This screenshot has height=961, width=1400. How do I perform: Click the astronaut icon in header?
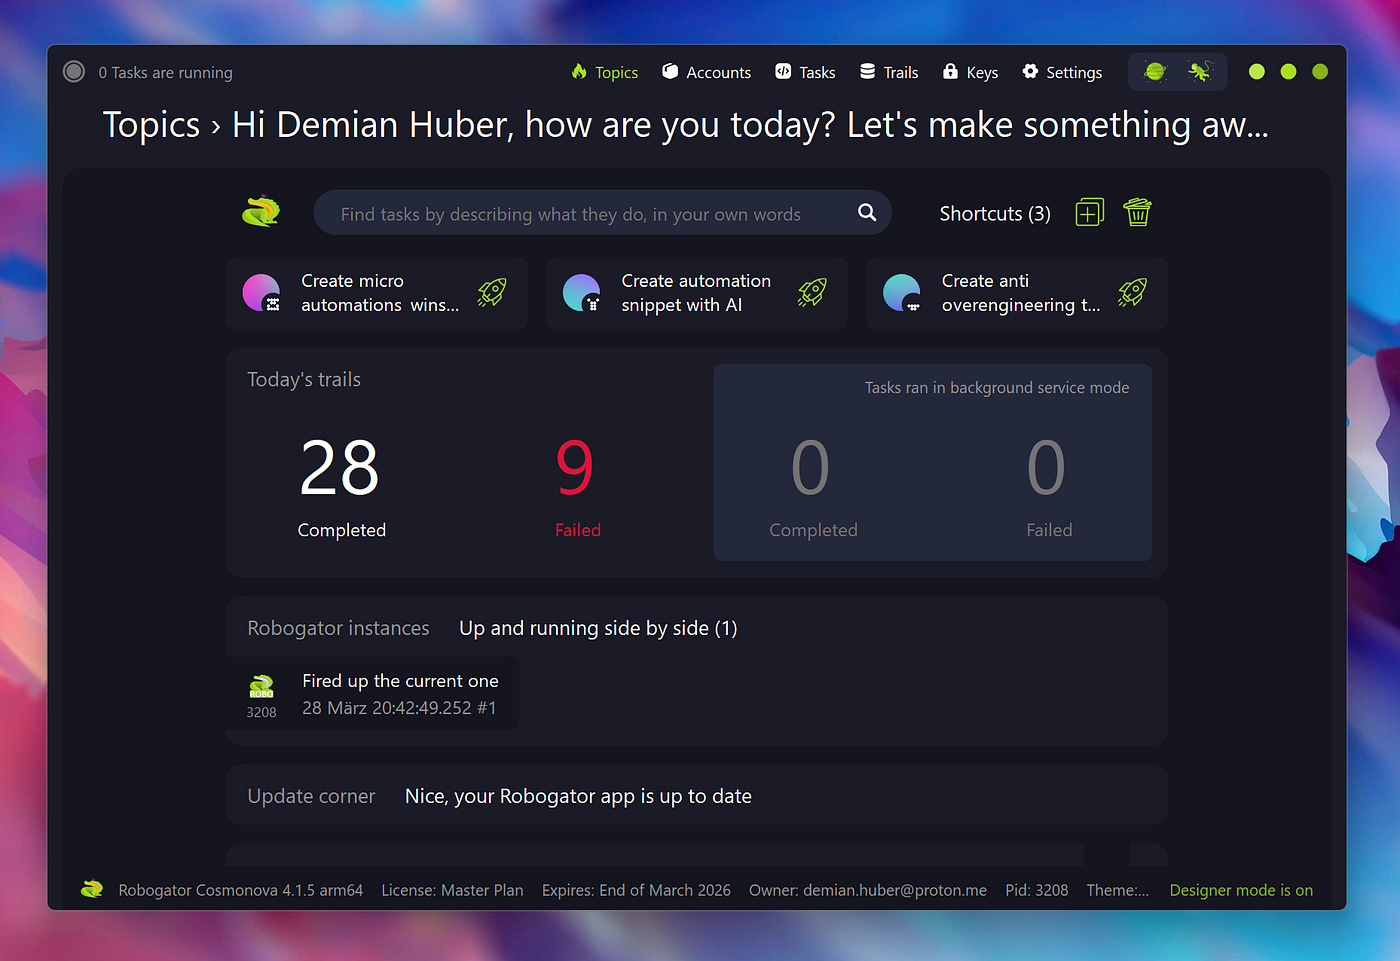(1199, 72)
